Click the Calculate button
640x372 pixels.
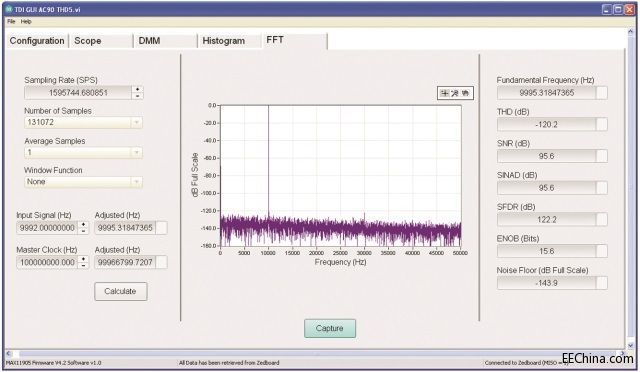click(120, 291)
